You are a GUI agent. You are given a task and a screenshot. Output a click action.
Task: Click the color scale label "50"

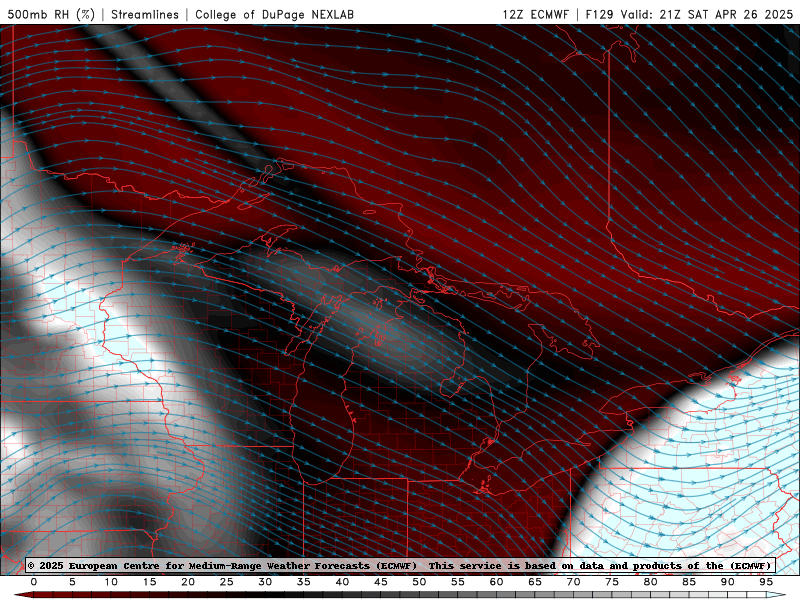point(419,582)
